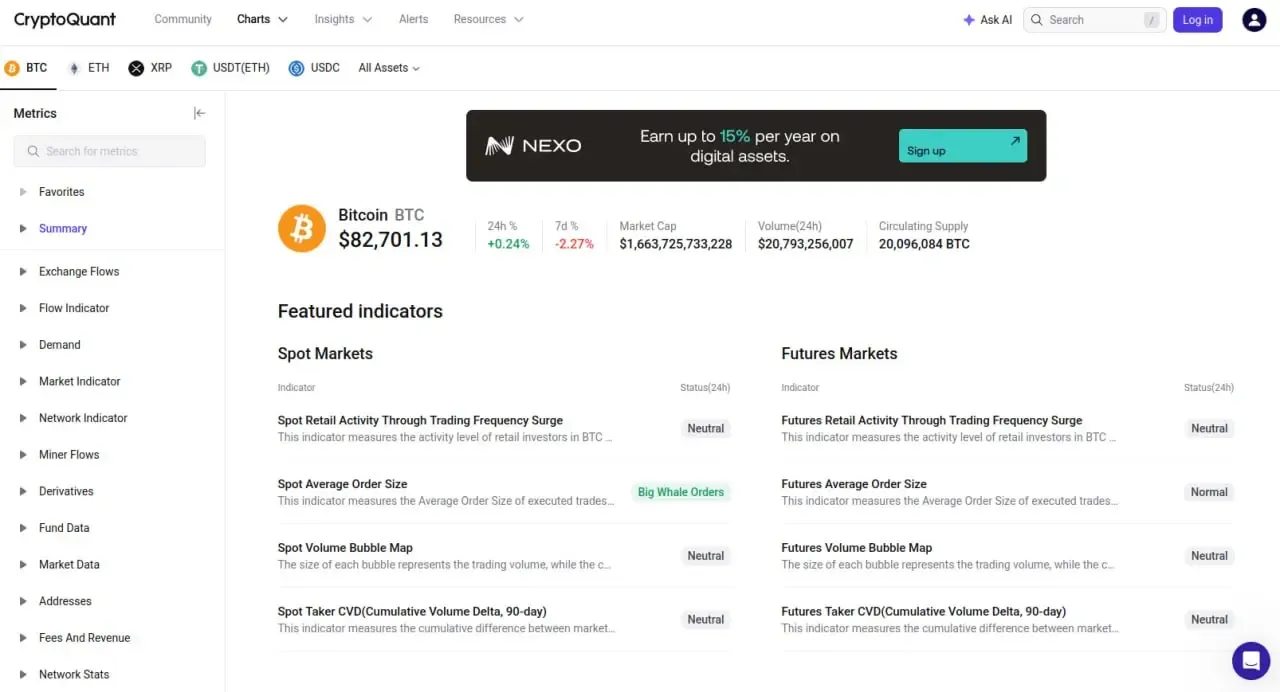Select the USDT(ETH) coin icon
The image size is (1280, 692).
(x=199, y=68)
